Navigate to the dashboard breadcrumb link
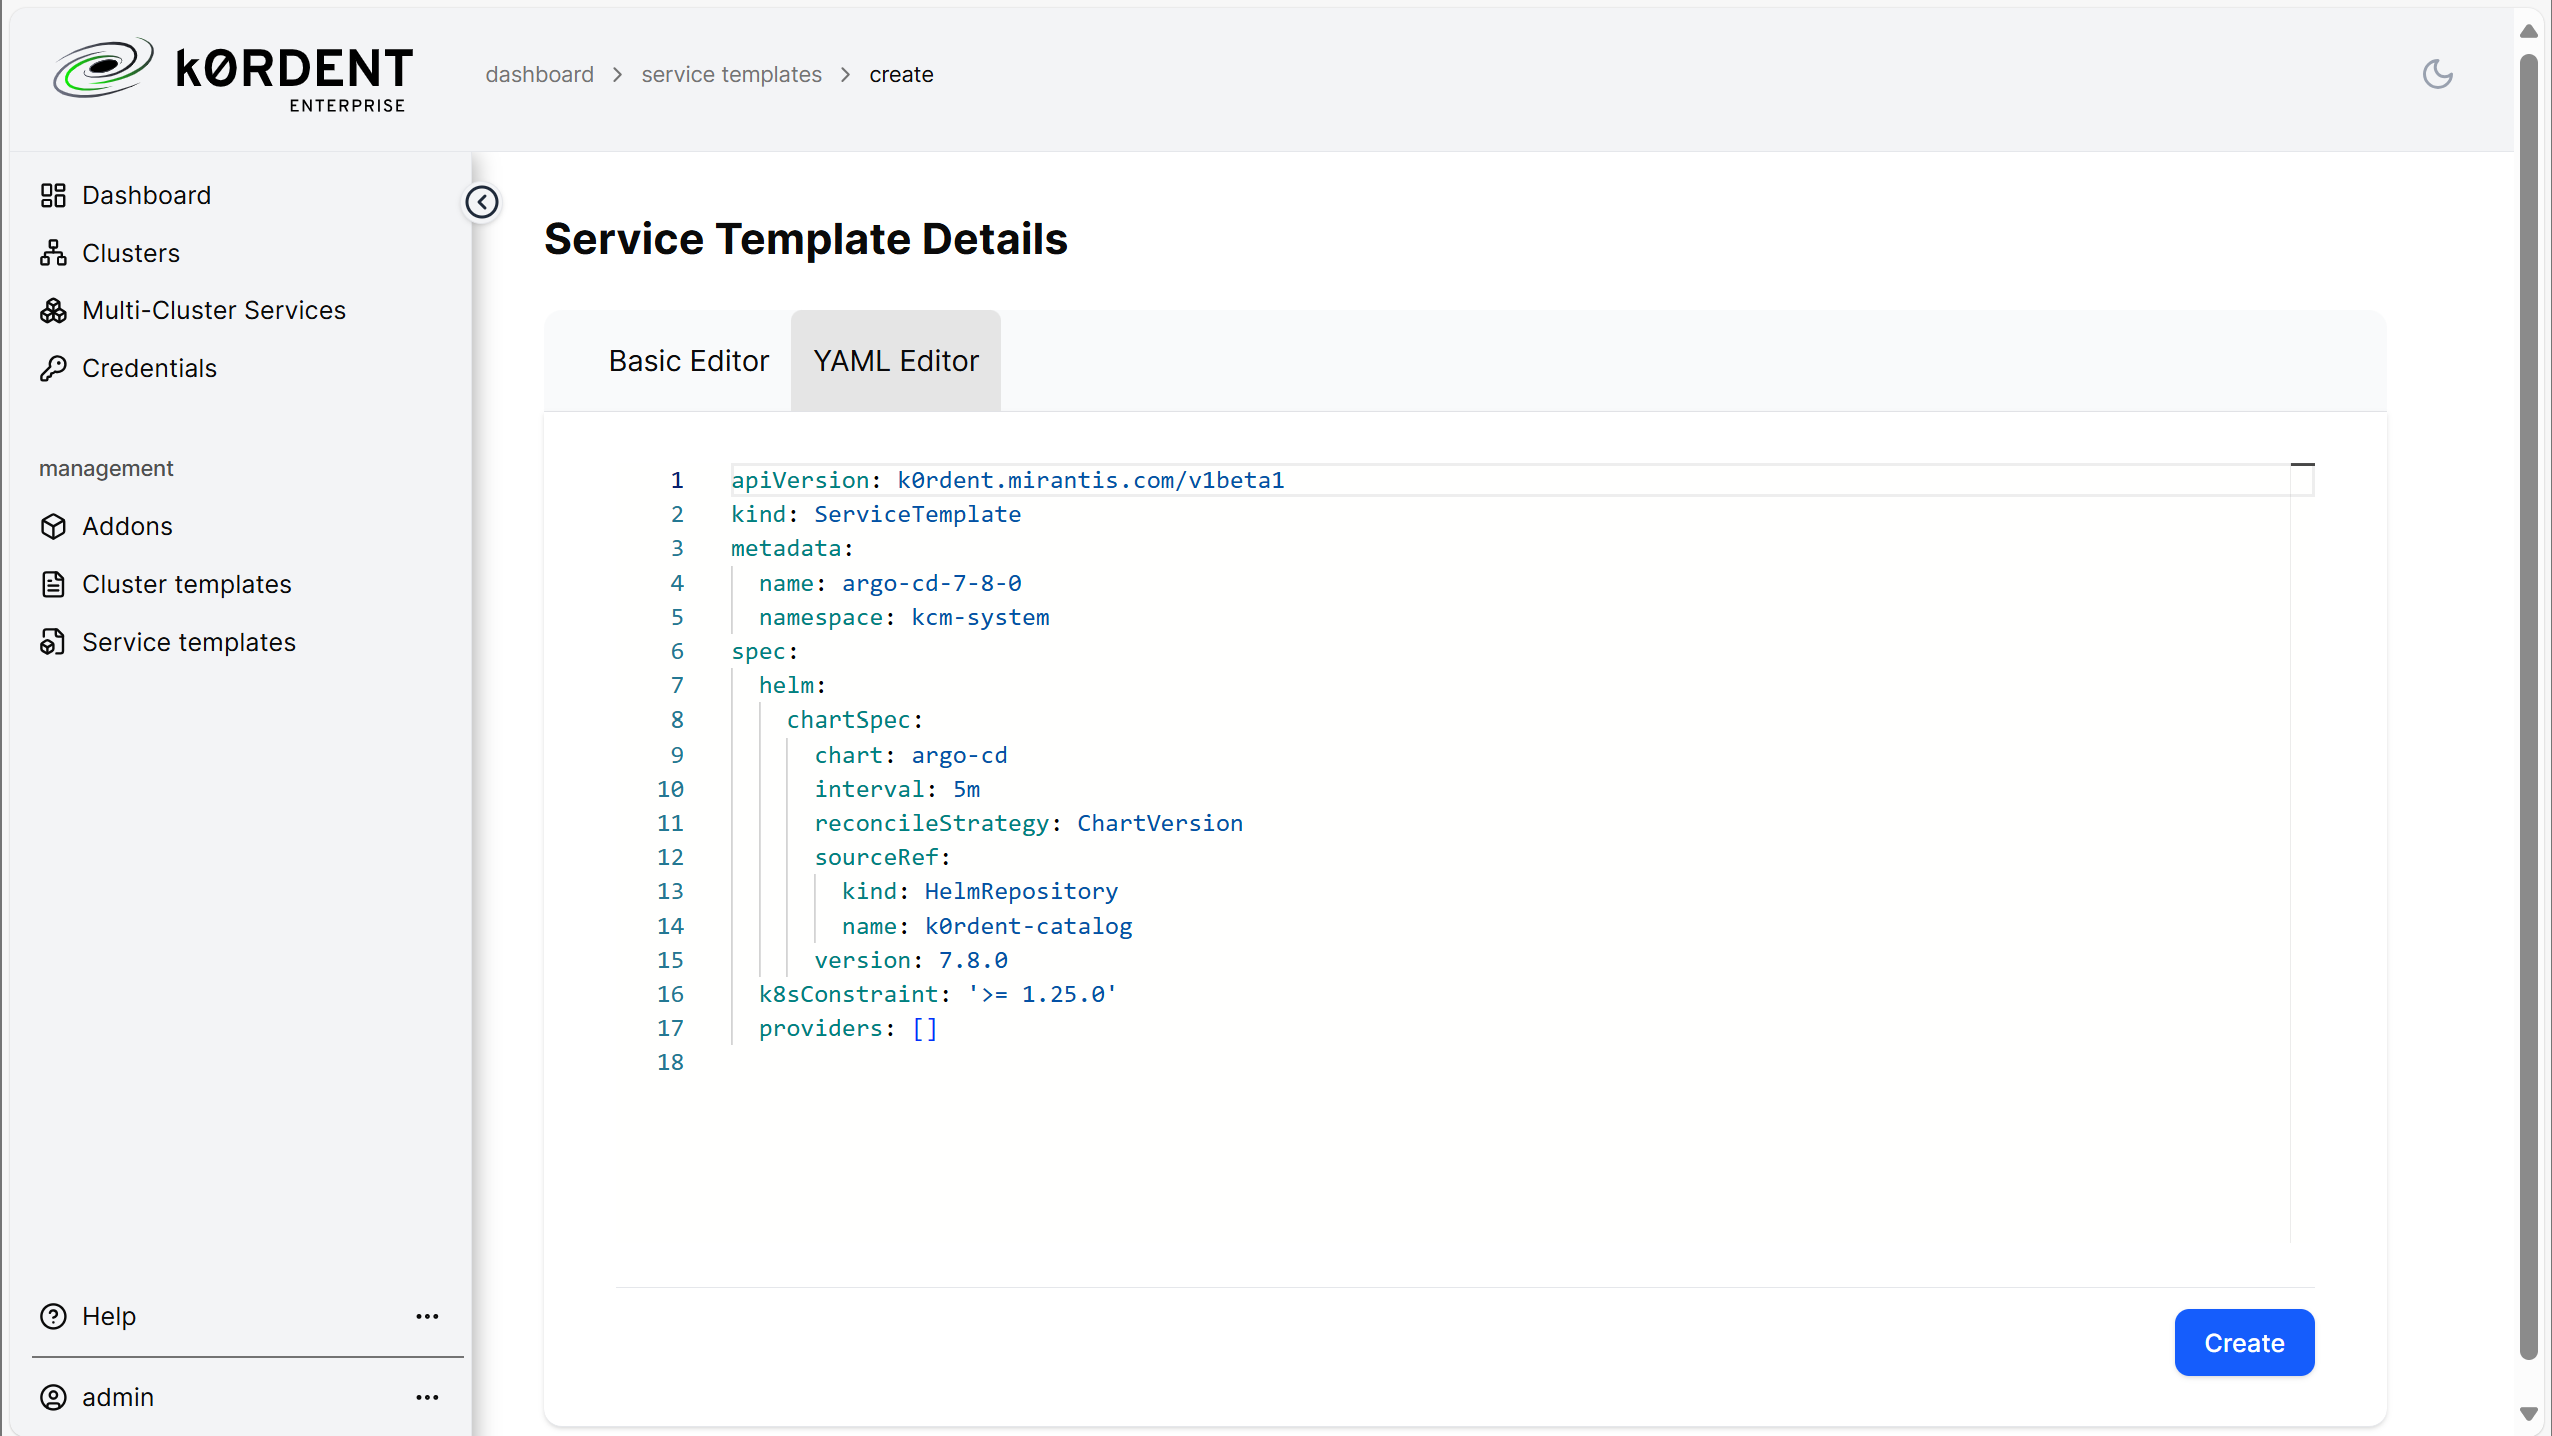The image size is (2552, 1436). [x=539, y=74]
